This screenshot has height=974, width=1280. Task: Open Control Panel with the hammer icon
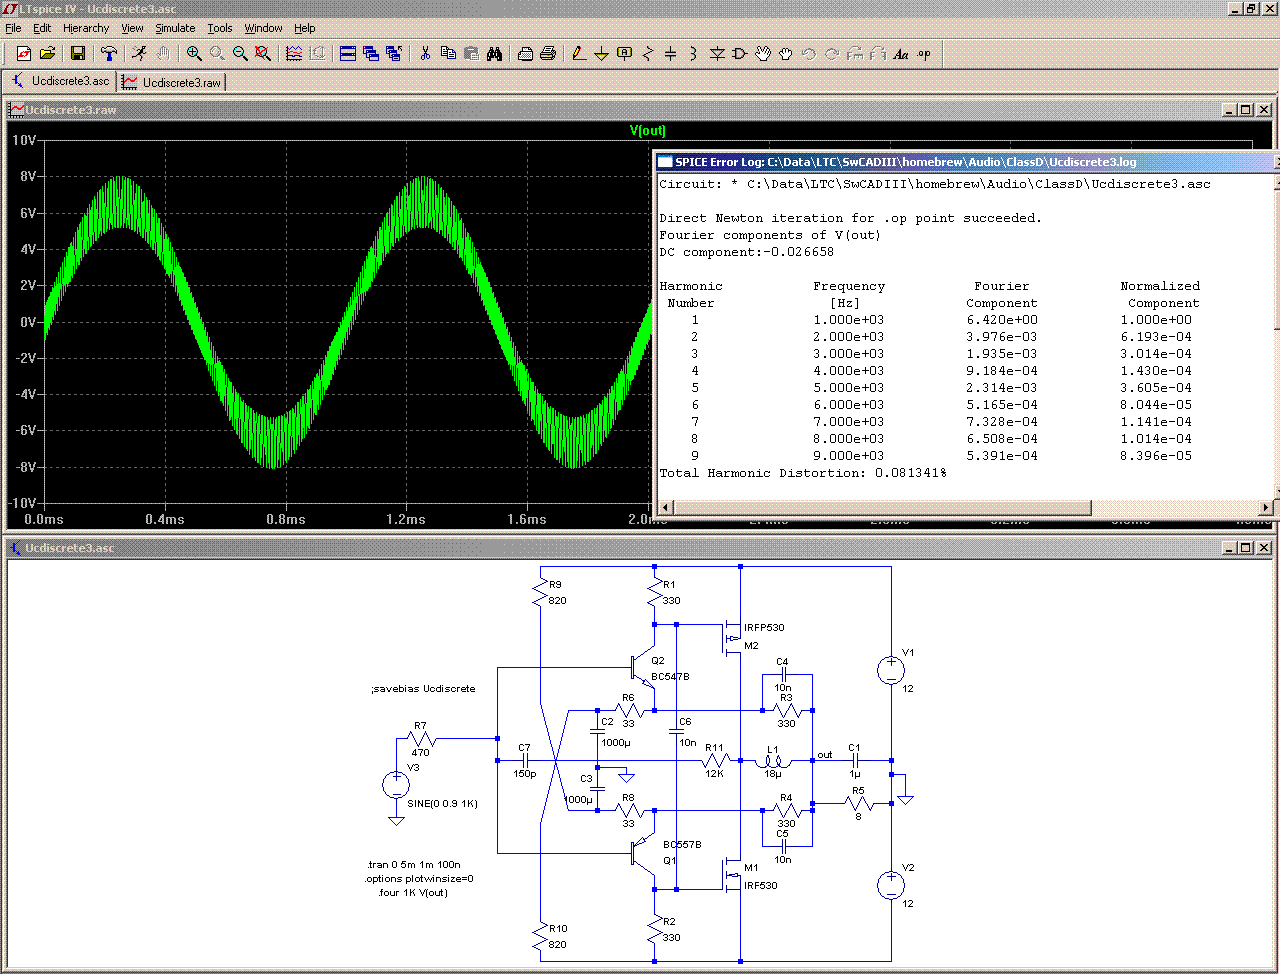(109, 54)
